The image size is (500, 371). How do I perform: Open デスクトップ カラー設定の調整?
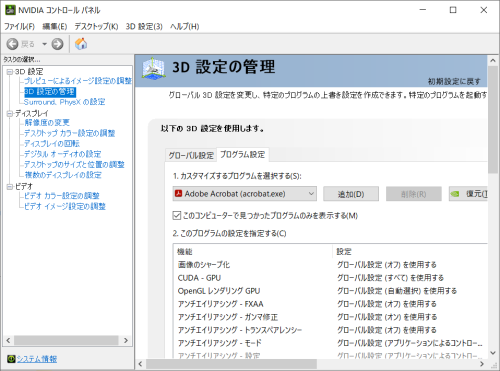tap(69, 133)
